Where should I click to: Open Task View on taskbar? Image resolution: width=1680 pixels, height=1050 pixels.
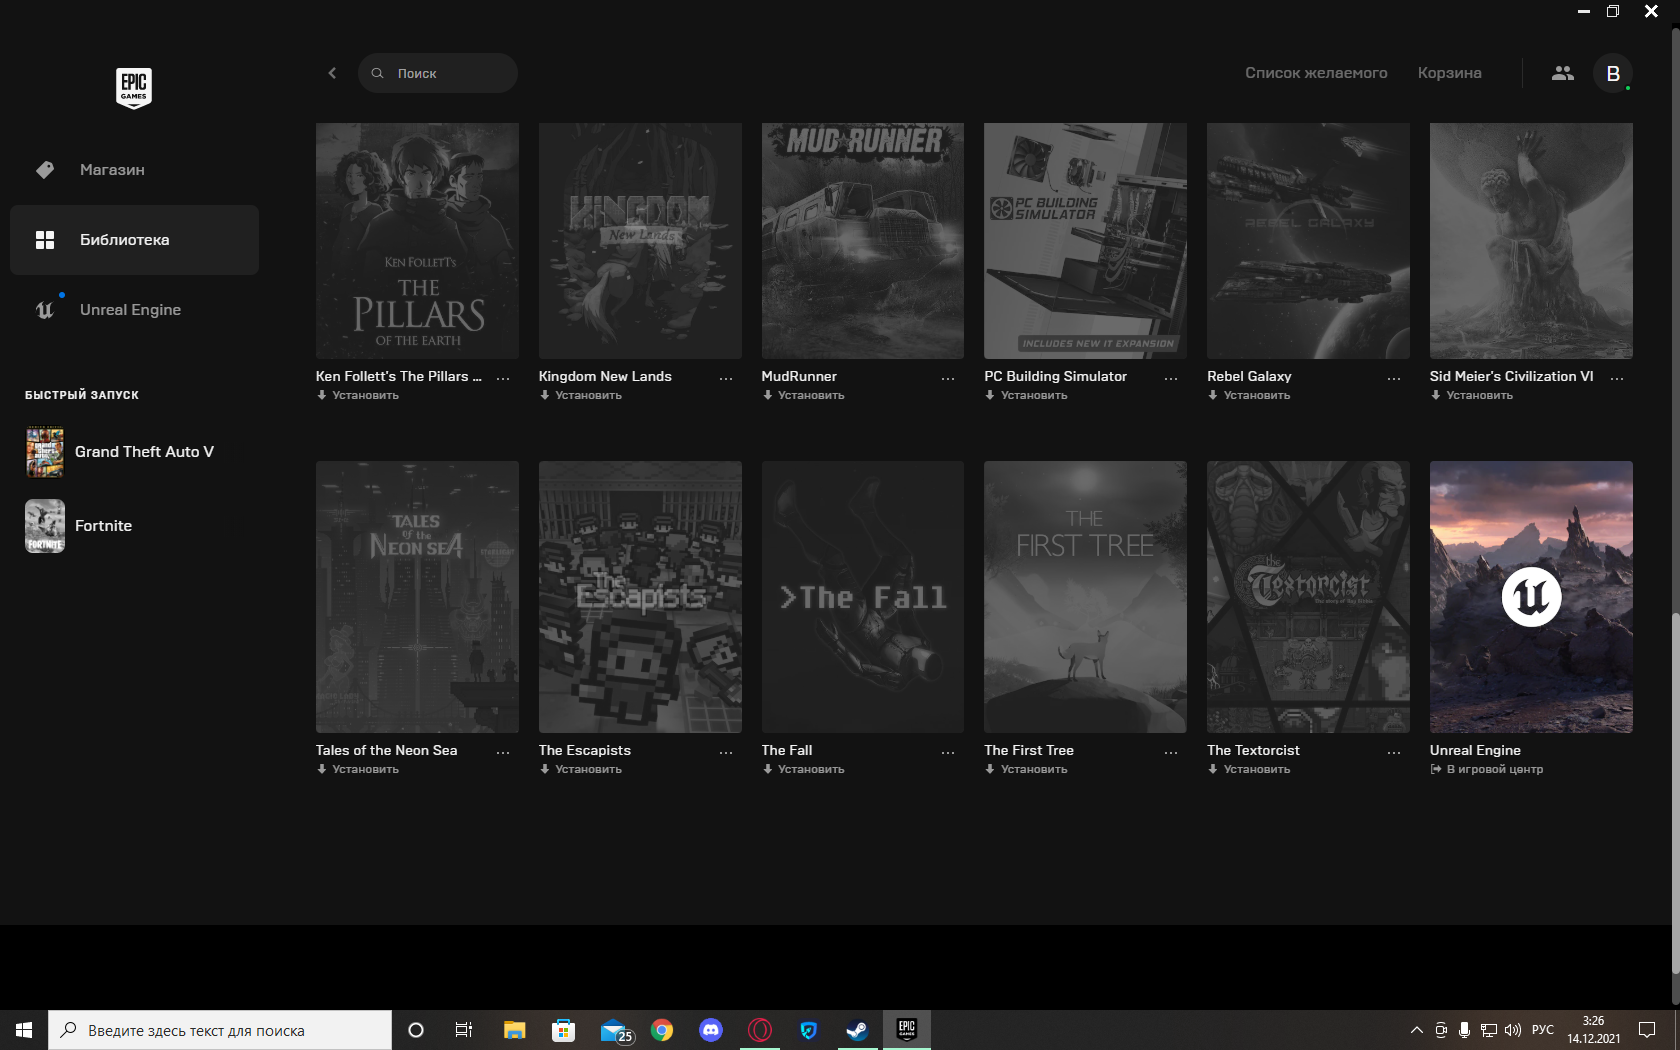tap(464, 1030)
